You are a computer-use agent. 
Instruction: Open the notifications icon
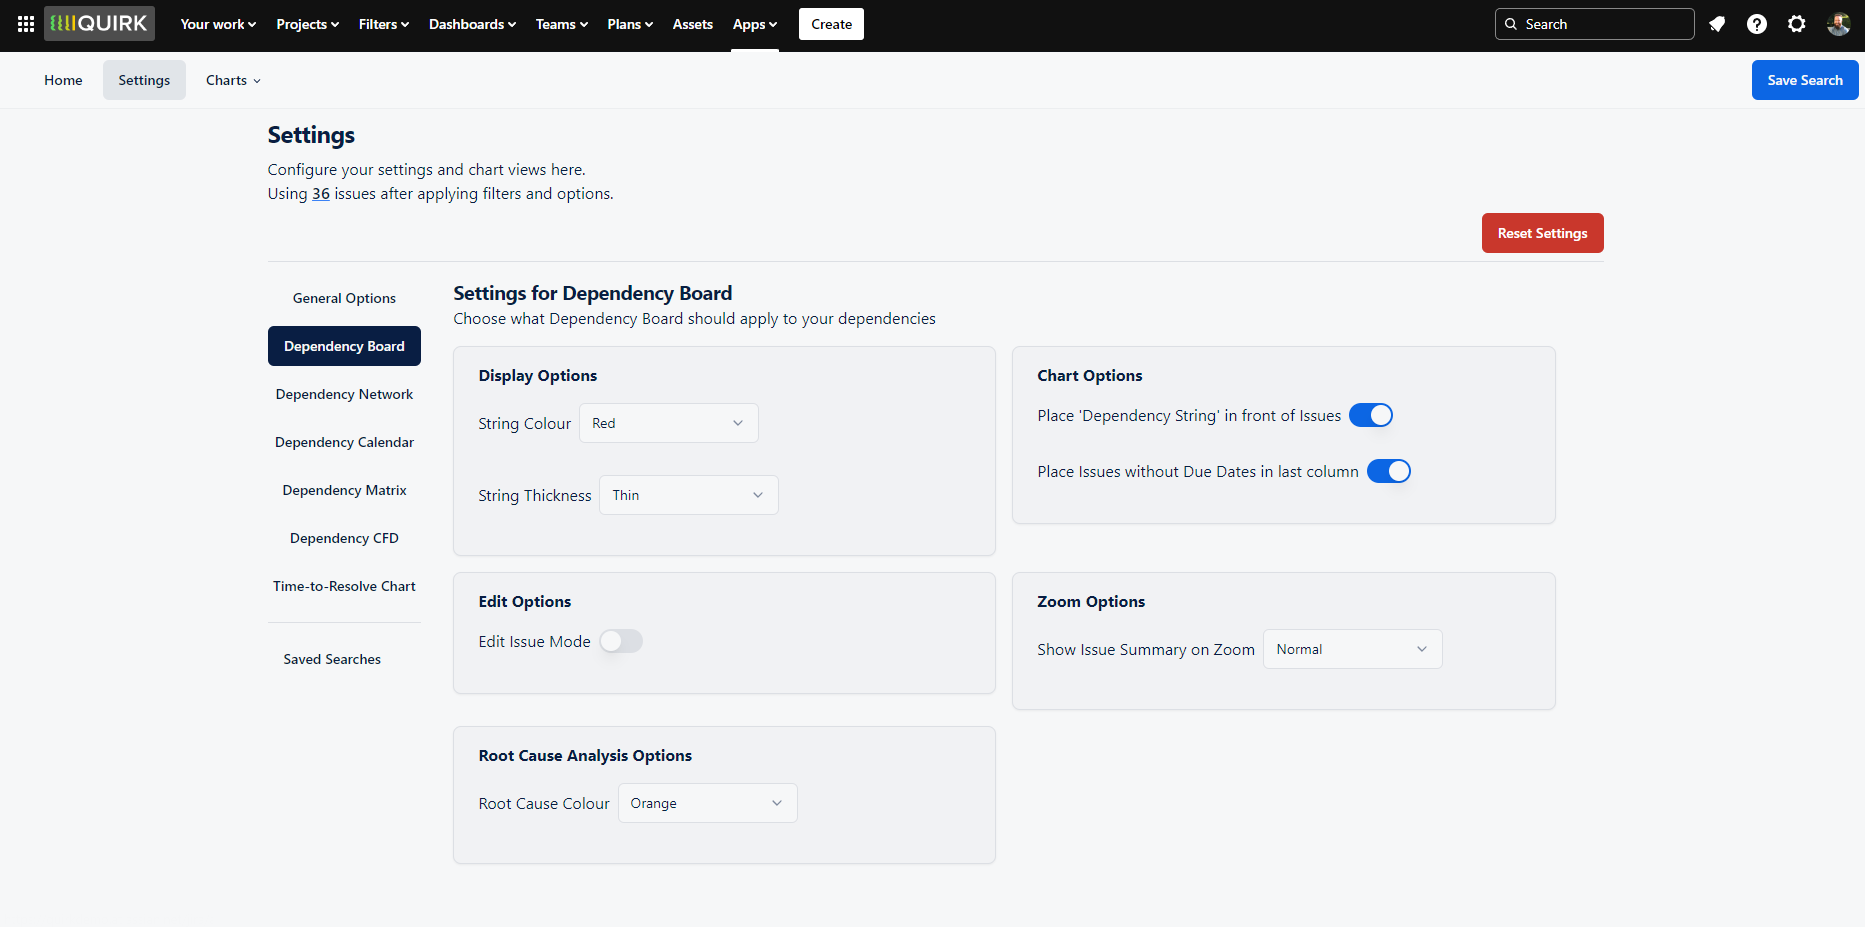pyautogui.click(x=1717, y=24)
